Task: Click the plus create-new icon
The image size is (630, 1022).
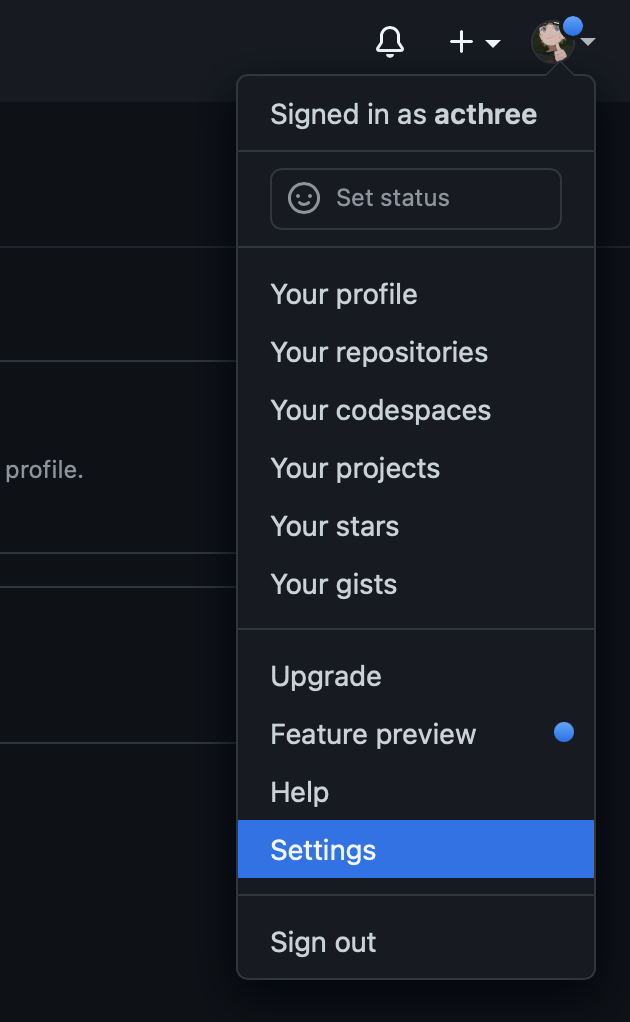Action: [461, 42]
